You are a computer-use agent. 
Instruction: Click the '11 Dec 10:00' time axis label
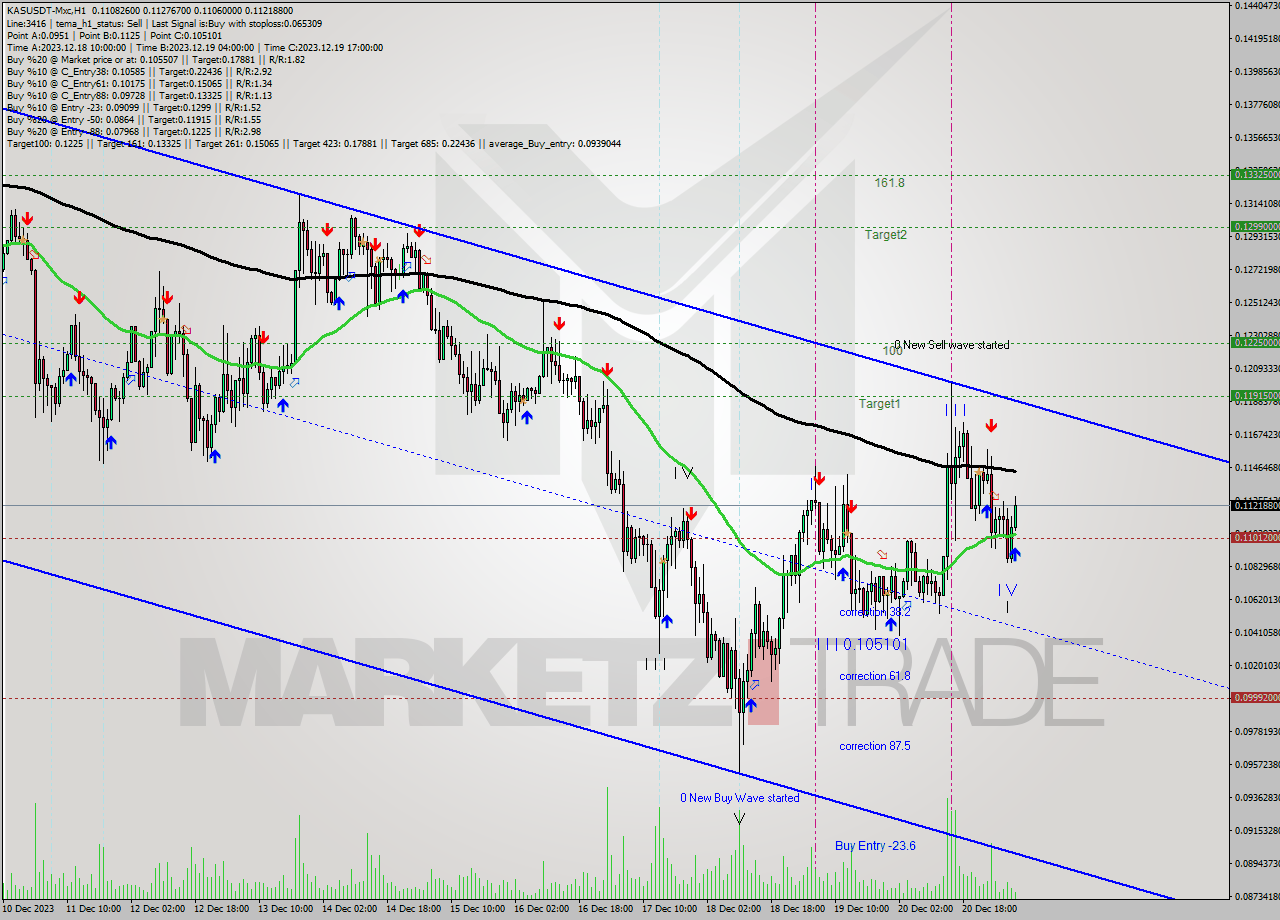pos(93,909)
